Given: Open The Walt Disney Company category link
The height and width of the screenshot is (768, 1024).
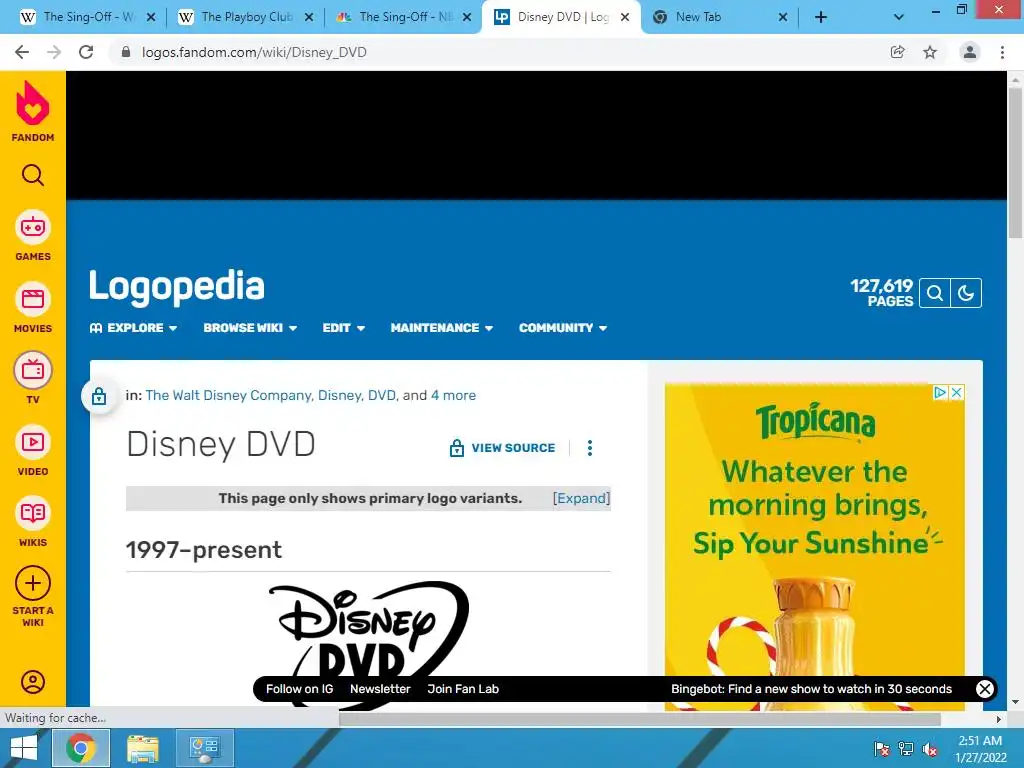Looking at the screenshot, I should pos(229,396).
